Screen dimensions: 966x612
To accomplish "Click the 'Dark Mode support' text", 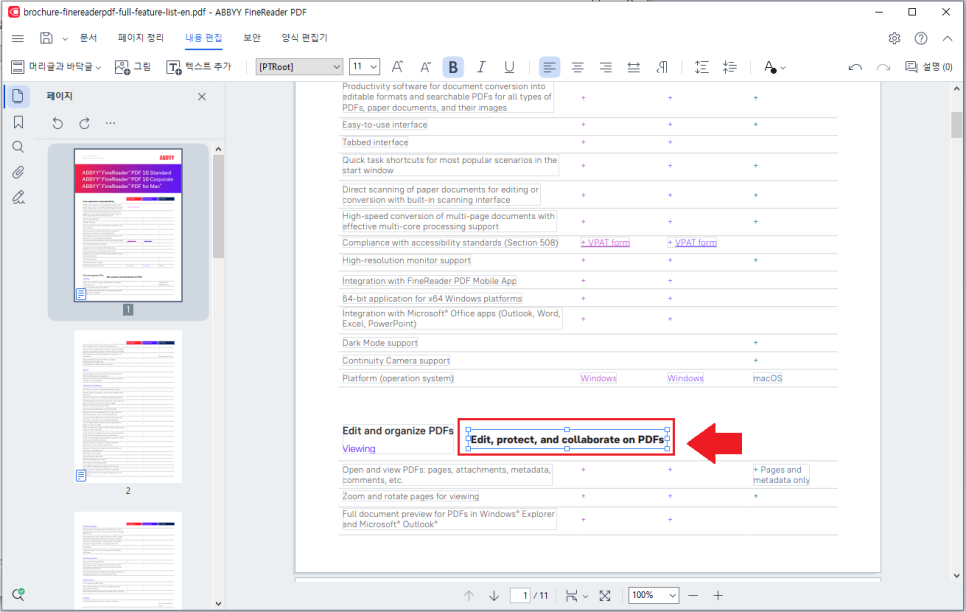I will tap(380, 343).
